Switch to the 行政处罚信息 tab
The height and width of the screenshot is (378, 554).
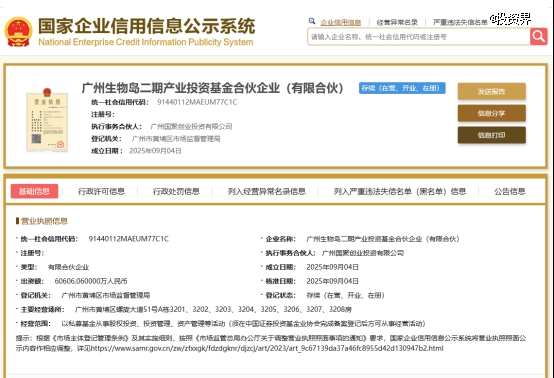coord(176,191)
